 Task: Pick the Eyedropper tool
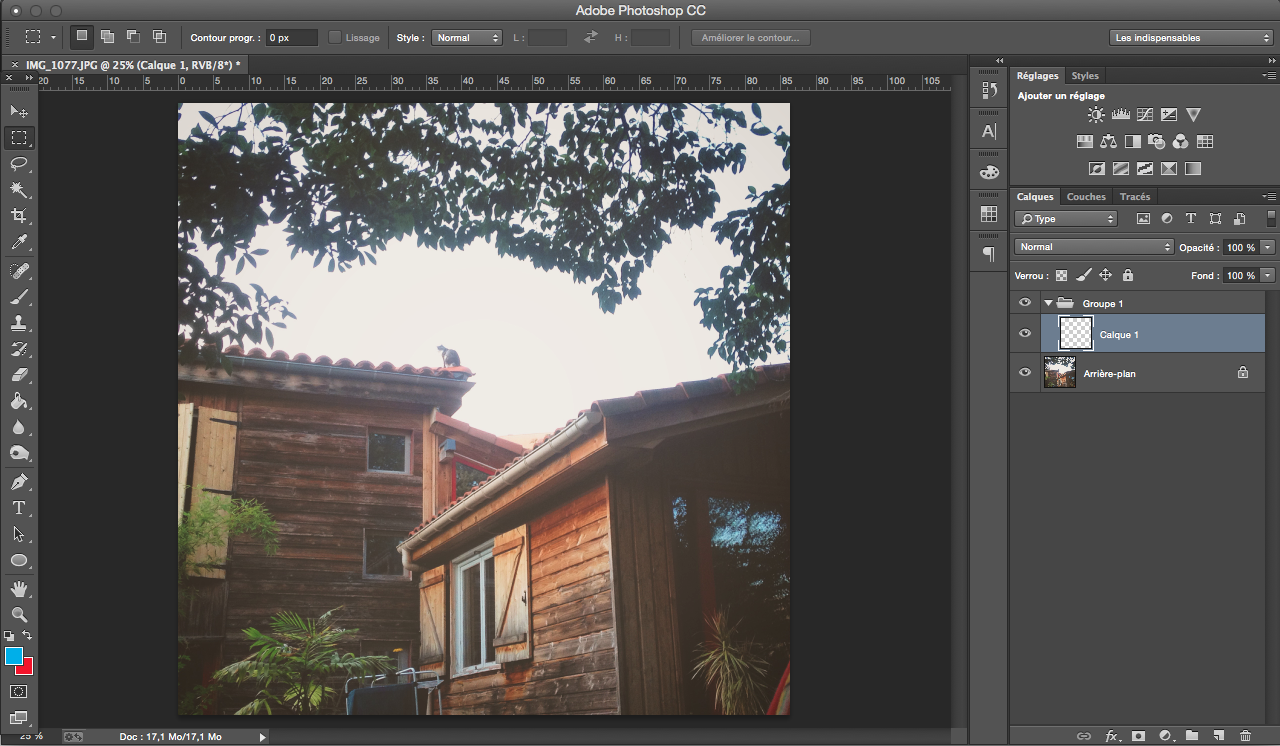pyautogui.click(x=19, y=242)
